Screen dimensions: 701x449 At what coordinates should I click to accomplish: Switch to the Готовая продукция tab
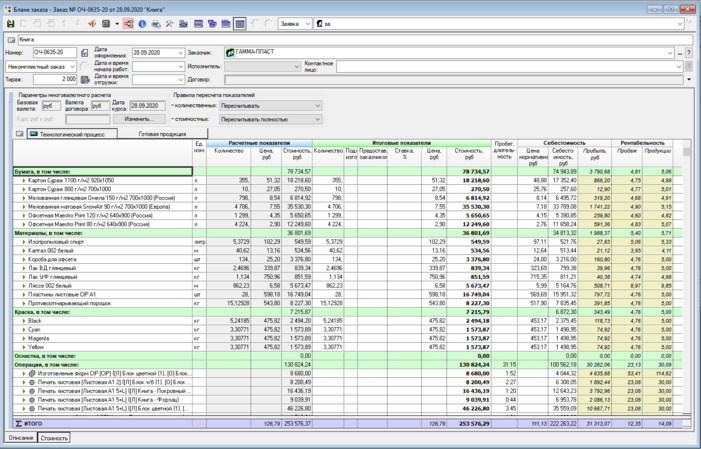(x=162, y=134)
